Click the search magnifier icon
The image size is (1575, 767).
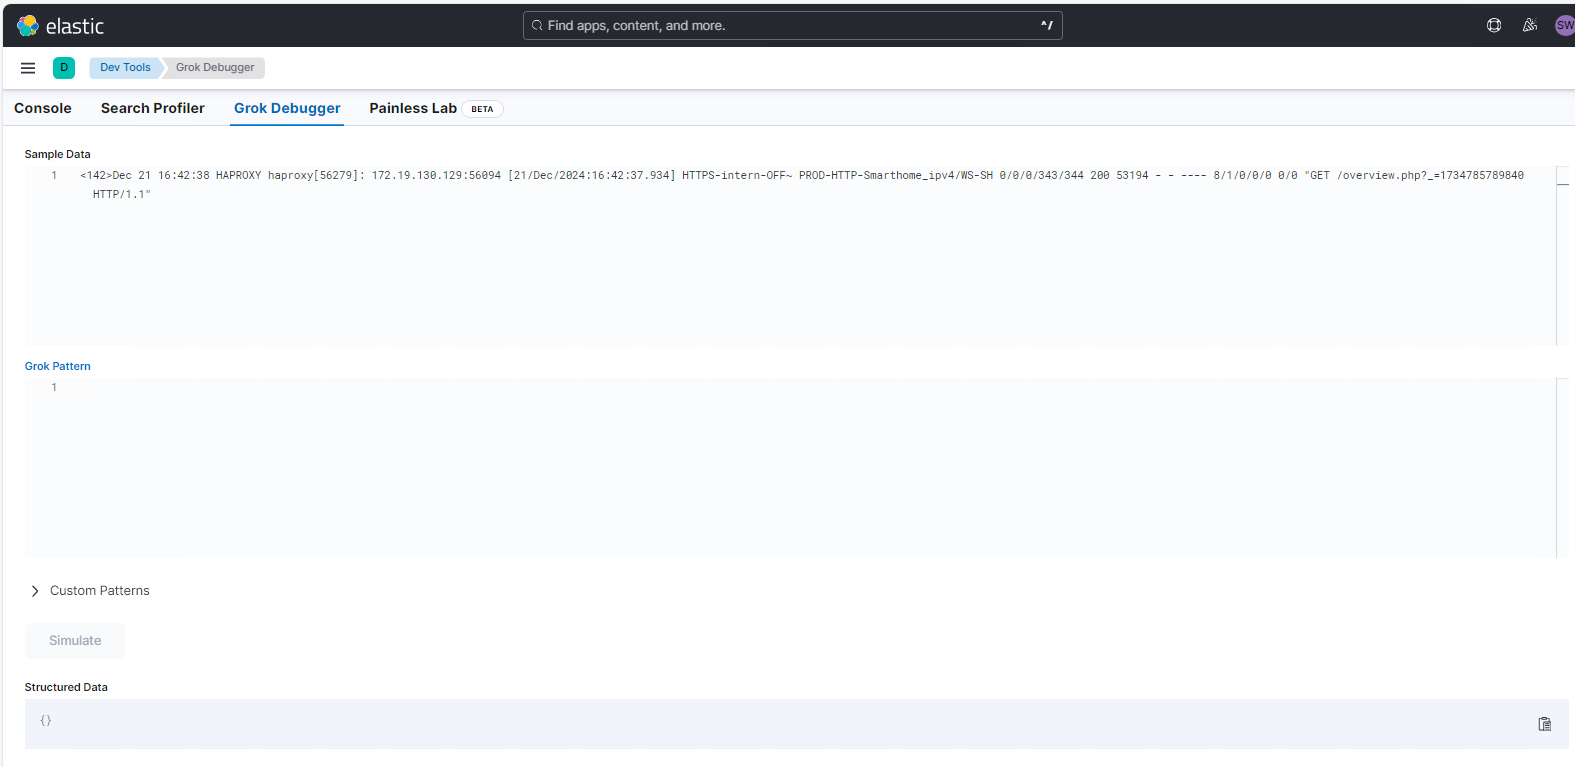(x=537, y=26)
